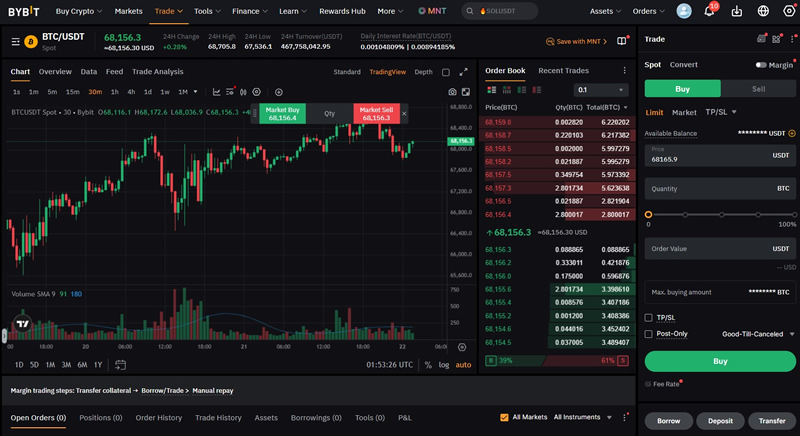Switch to the Overview tab
The width and height of the screenshot is (800, 436).
pos(55,71)
